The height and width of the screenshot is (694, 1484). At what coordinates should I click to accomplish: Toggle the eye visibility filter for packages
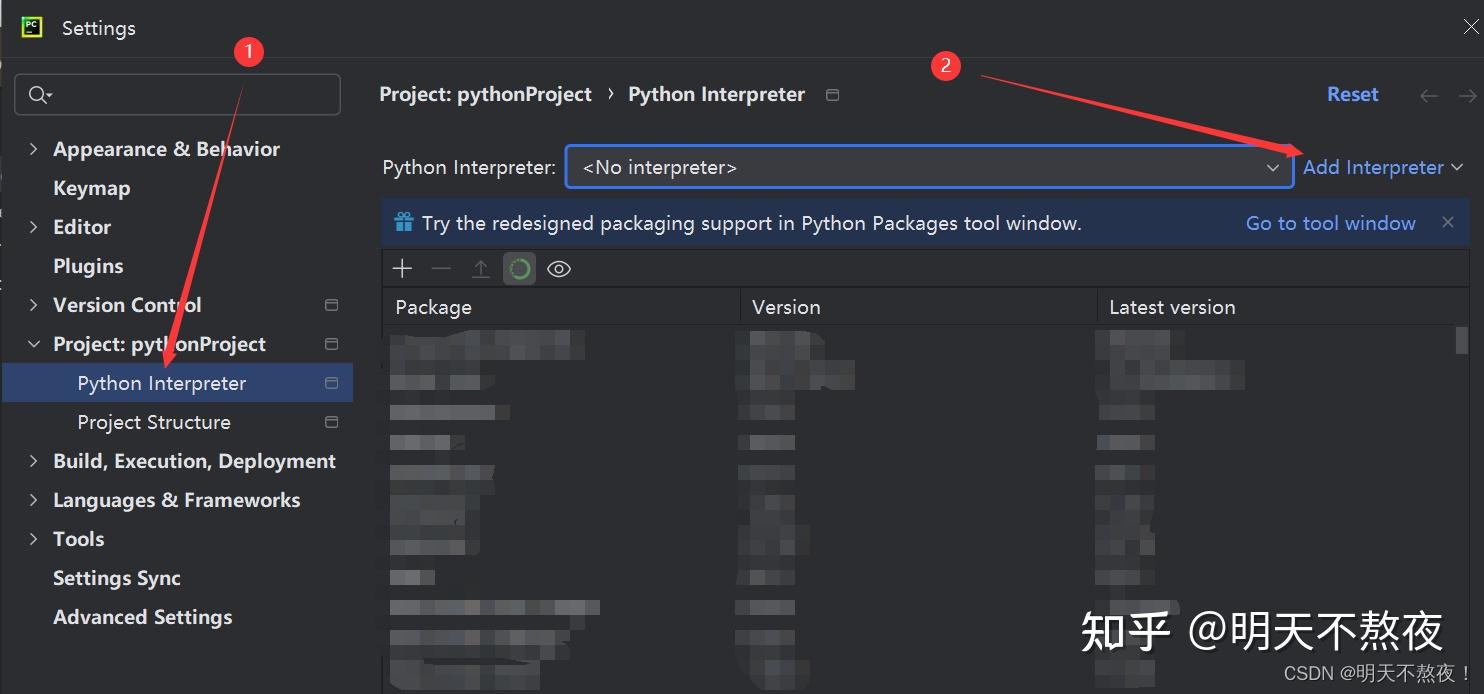(x=558, y=268)
